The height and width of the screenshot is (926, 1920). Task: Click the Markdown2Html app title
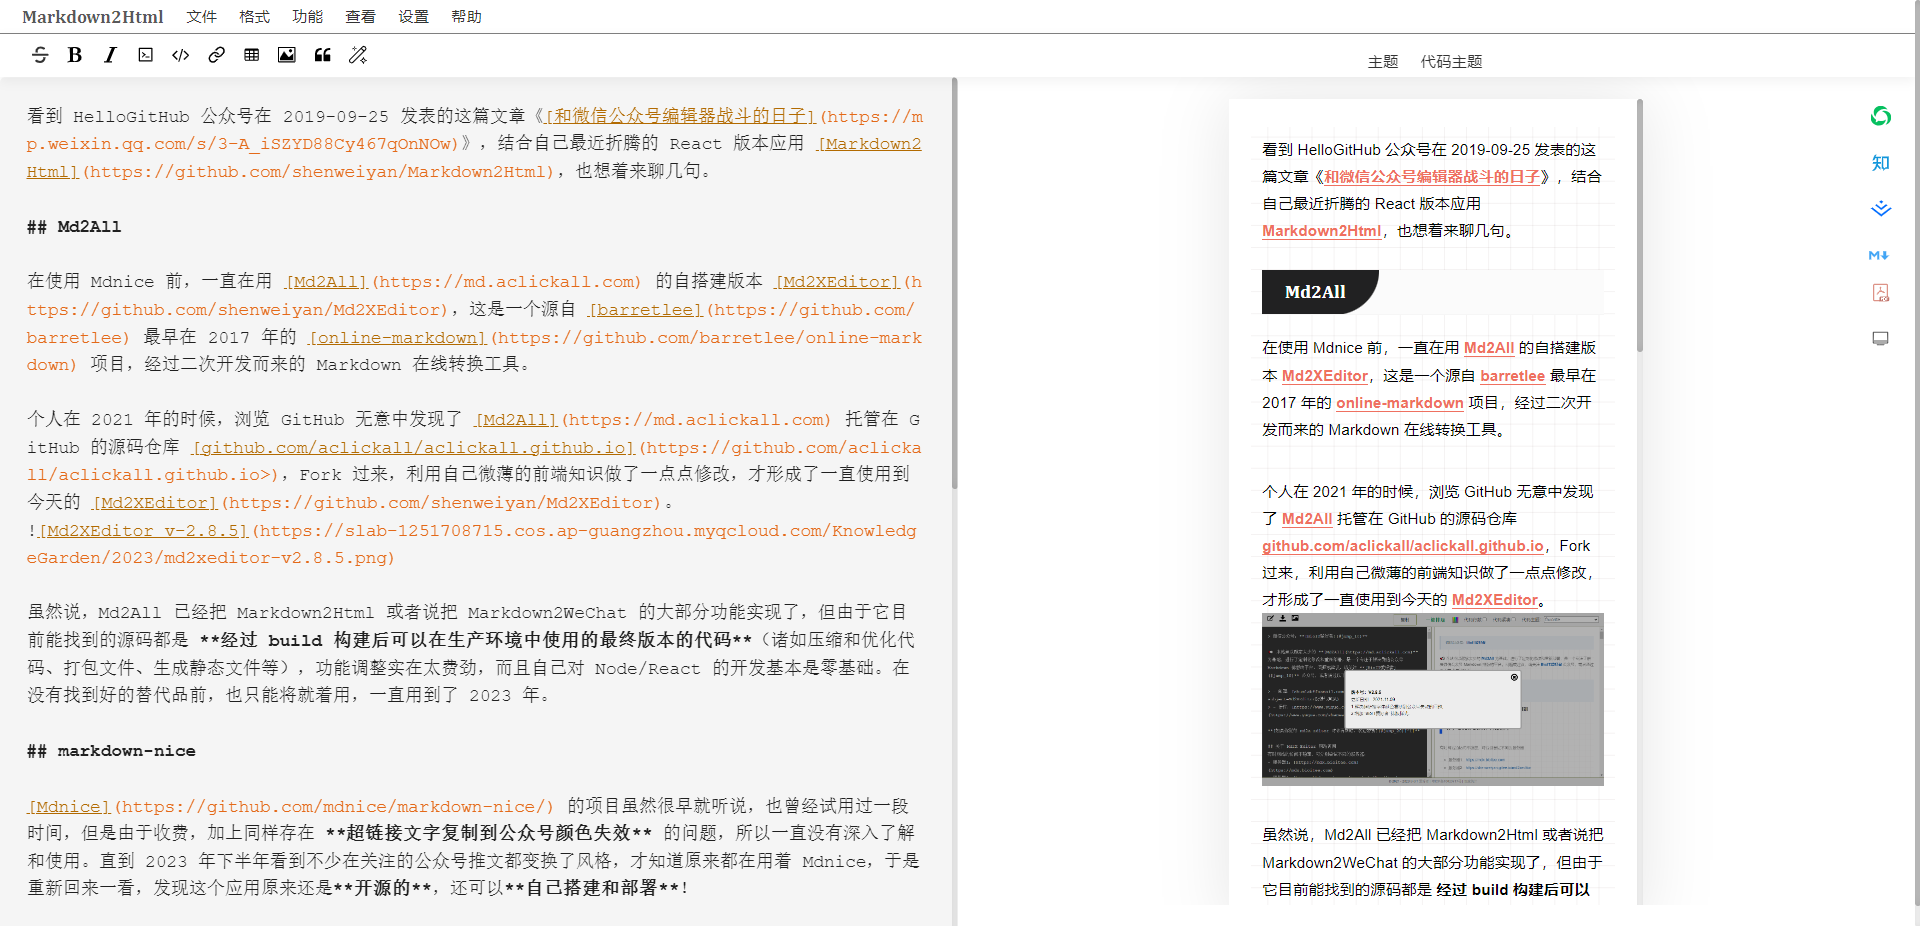point(93,17)
